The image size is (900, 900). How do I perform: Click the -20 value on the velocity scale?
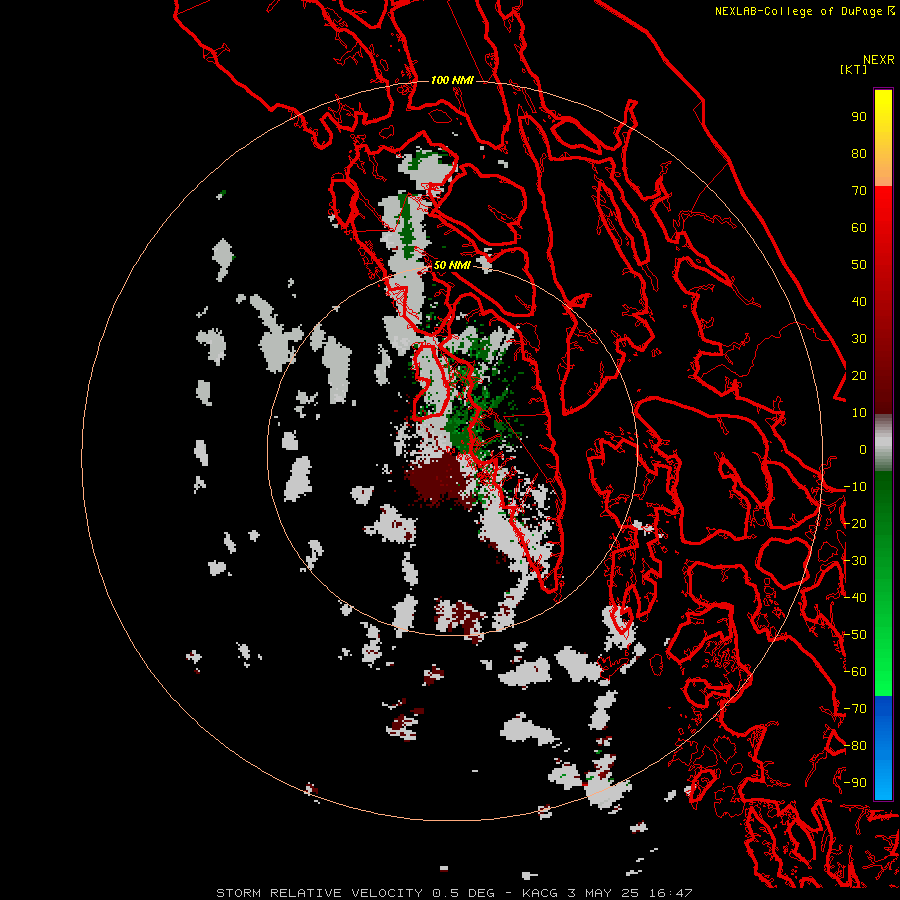click(x=855, y=524)
